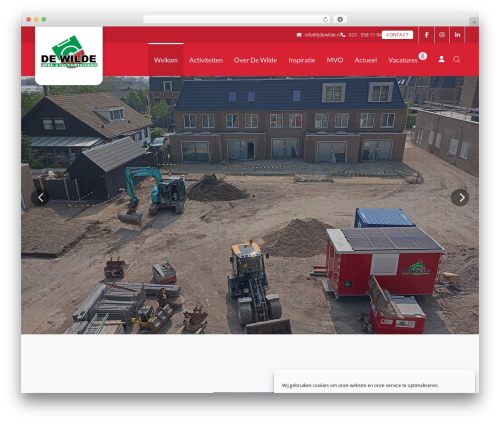The width and height of the screenshot is (500, 423).
Task: Click the cookie notice text
Action: pyautogui.click(x=360, y=385)
